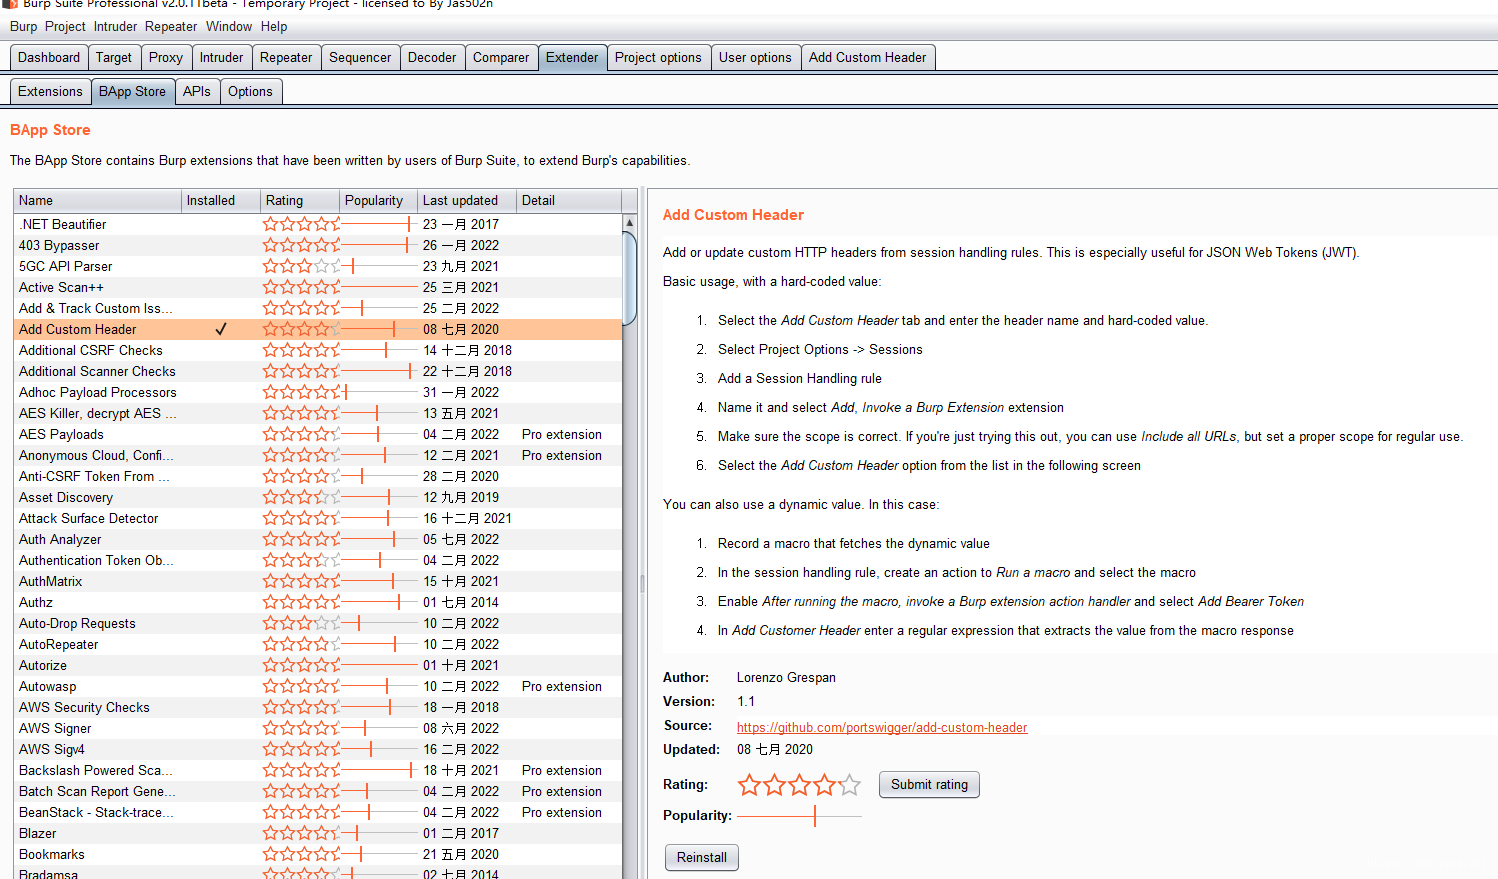Screen dimensions: 1498x879
Task: Select the BApp Store sub-tab
Action: coord(132,92)
